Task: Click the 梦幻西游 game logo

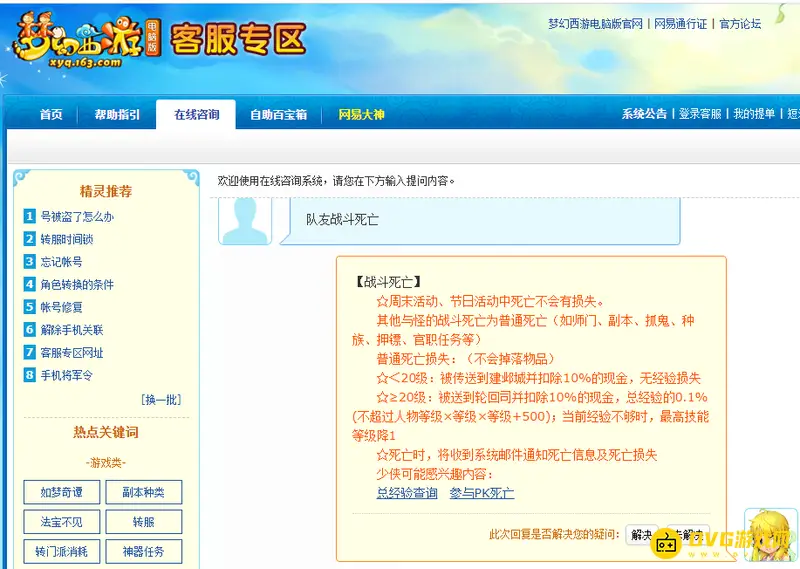Action: click(86, 41)
